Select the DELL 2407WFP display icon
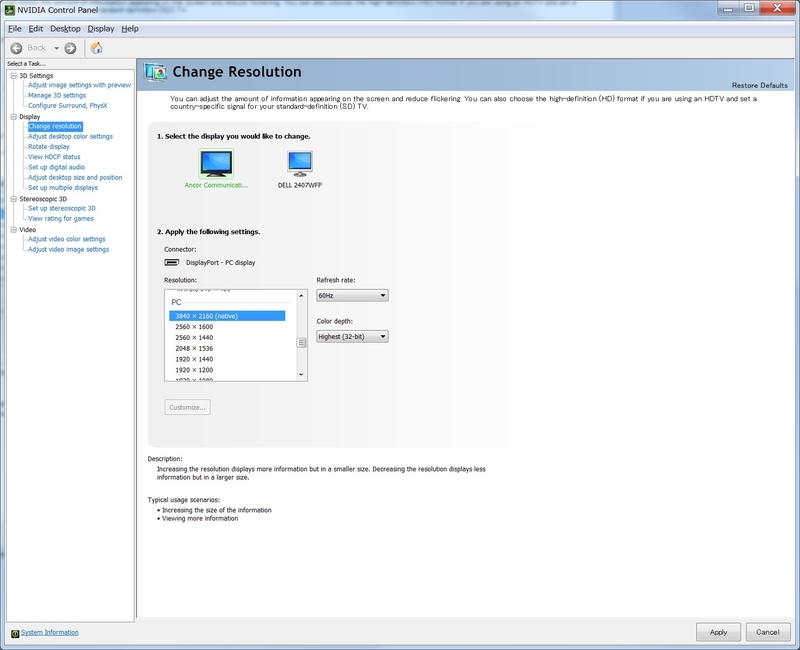 coord(299,163)
